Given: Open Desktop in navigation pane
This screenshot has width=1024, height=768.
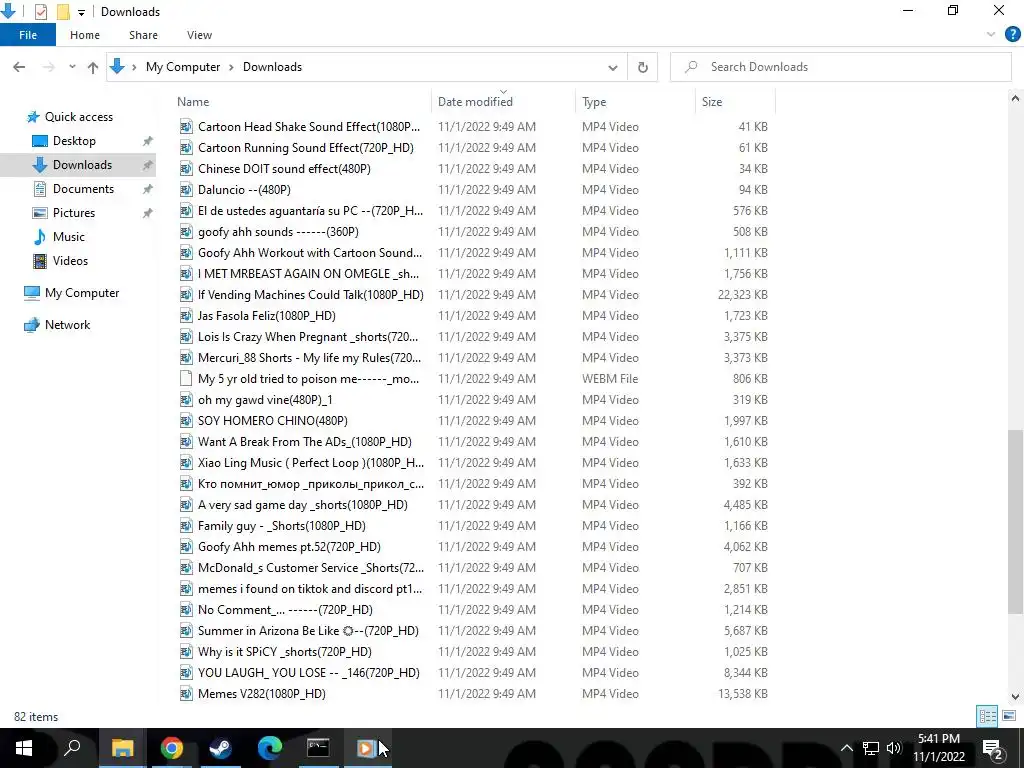Looking at the screenshot, I should [74, 141].
